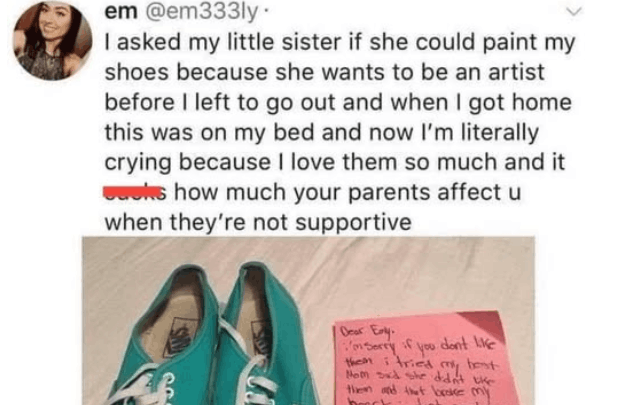Open the attached shoes photo
This screenshot has width=635, height=405.
pos(308,321)
